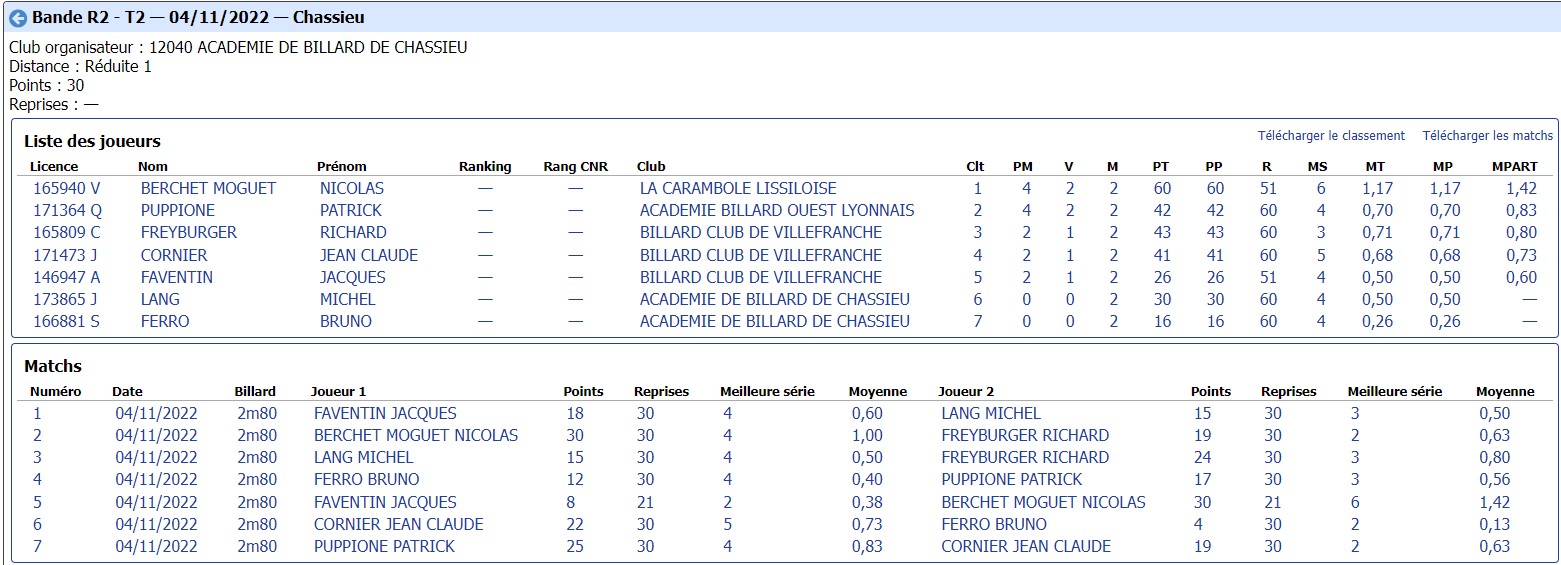Select licence 165940 V
Image resolution: width=1561 pixels, height=565 pixels.
pyautogui.click(x=66, y=188)
